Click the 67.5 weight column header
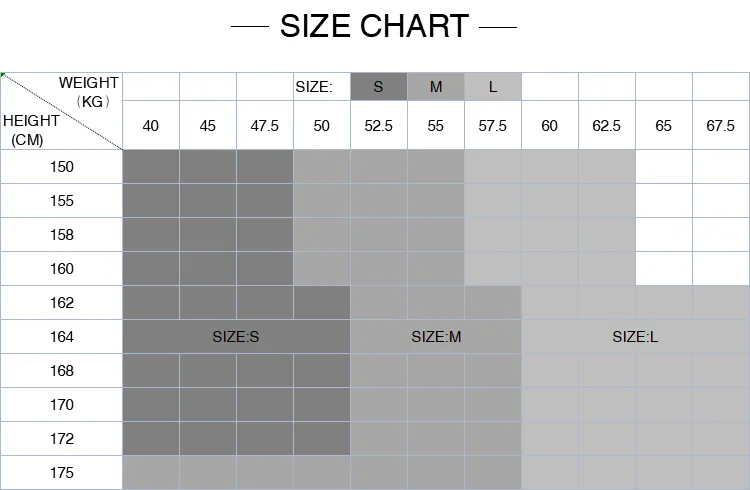Image resolution: width=750 pixels, height=490 pixels. (721, 125)
